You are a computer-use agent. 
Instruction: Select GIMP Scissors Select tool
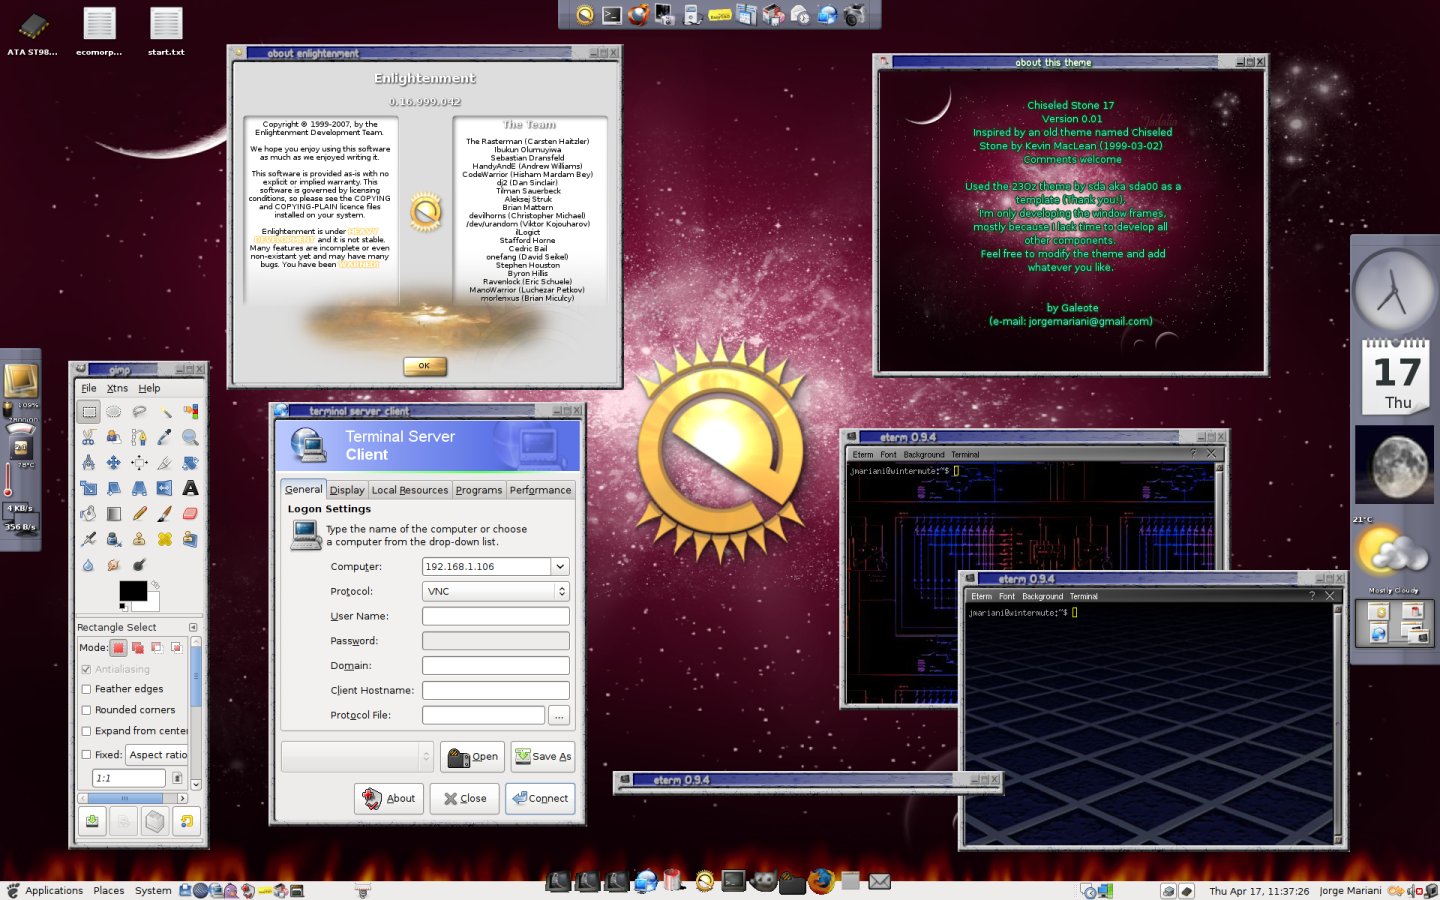(x=89, y=437)
